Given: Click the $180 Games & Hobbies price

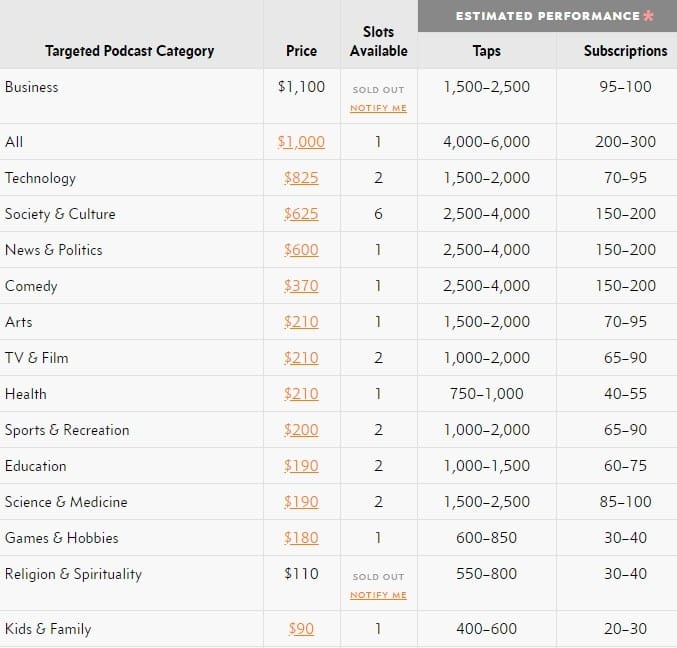Looking at the screenshot, I should click(x=301, y=538).
